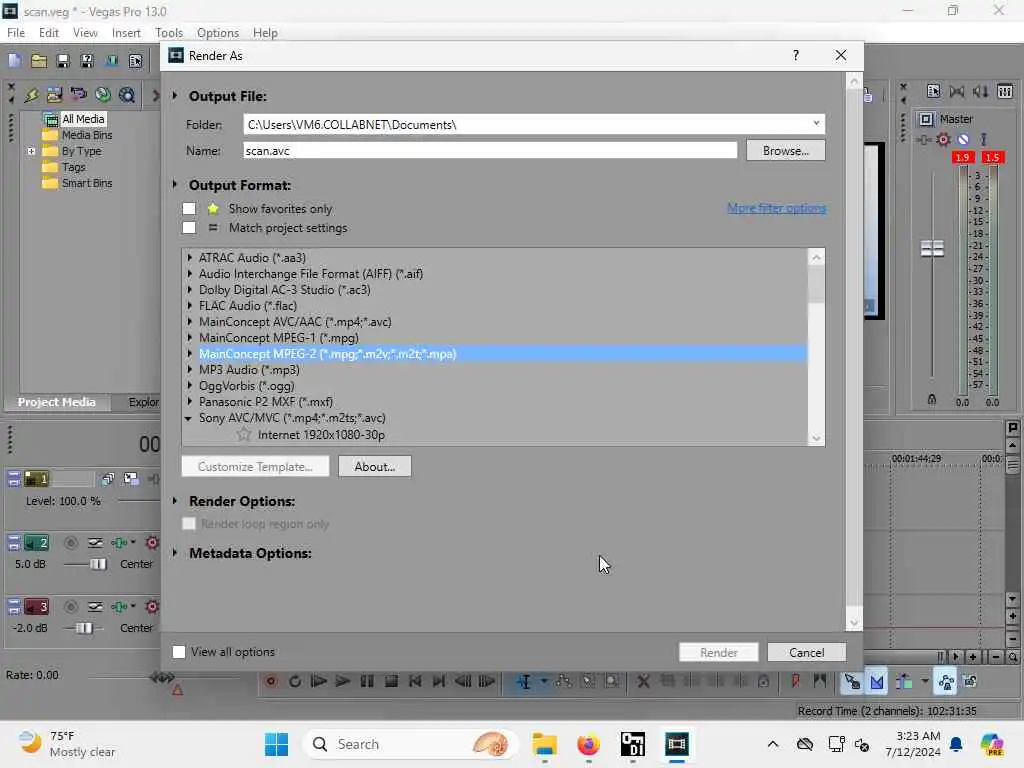Click the red X delete icon in the editing toolbar
The width and height of the screenshot is (1024, 768).
pos(643,681)
